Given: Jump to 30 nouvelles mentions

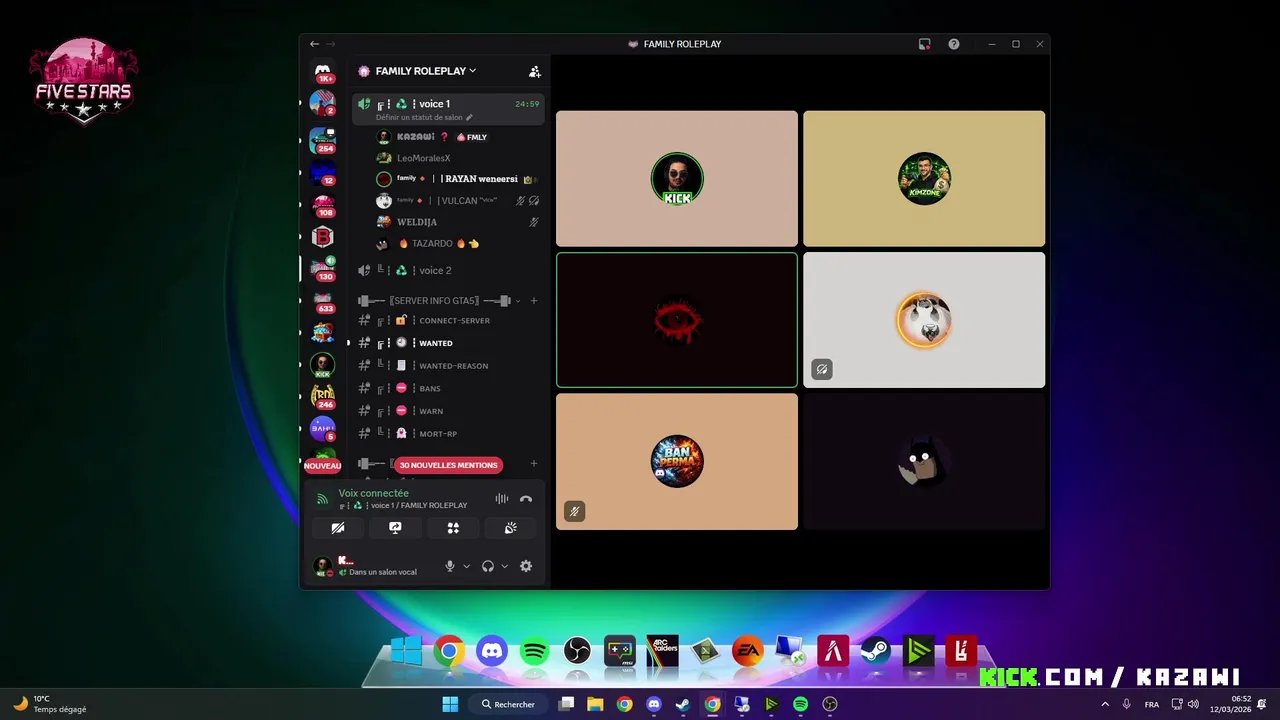Looking at the screenshot, I should [448, 465].
